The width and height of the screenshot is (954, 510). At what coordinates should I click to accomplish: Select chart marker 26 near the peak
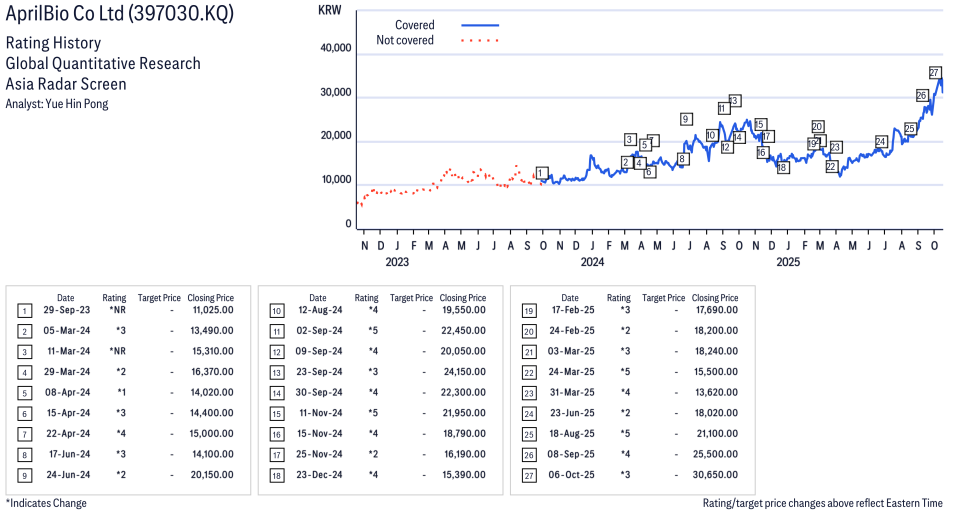click(x=921, y=95)
